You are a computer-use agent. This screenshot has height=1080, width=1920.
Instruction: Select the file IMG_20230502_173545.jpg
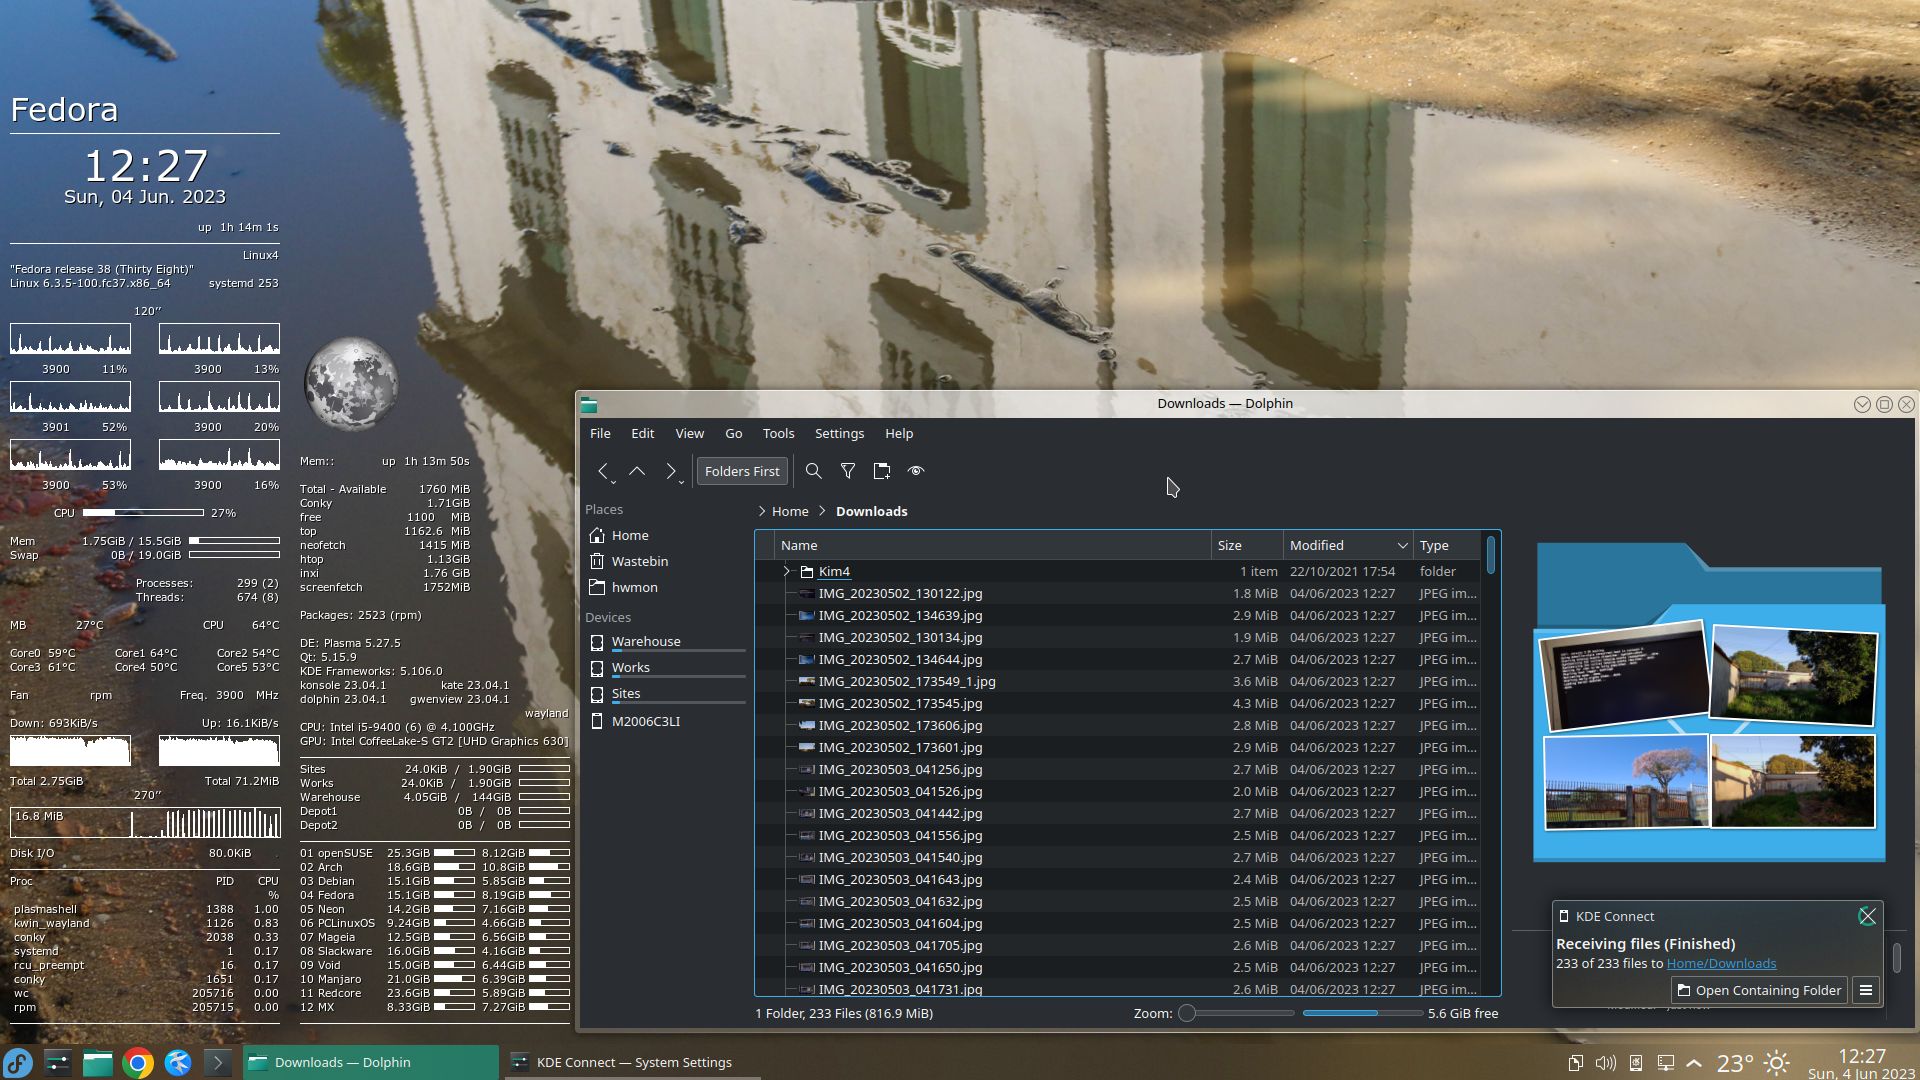pyautogui.click(x=899, y=703)
